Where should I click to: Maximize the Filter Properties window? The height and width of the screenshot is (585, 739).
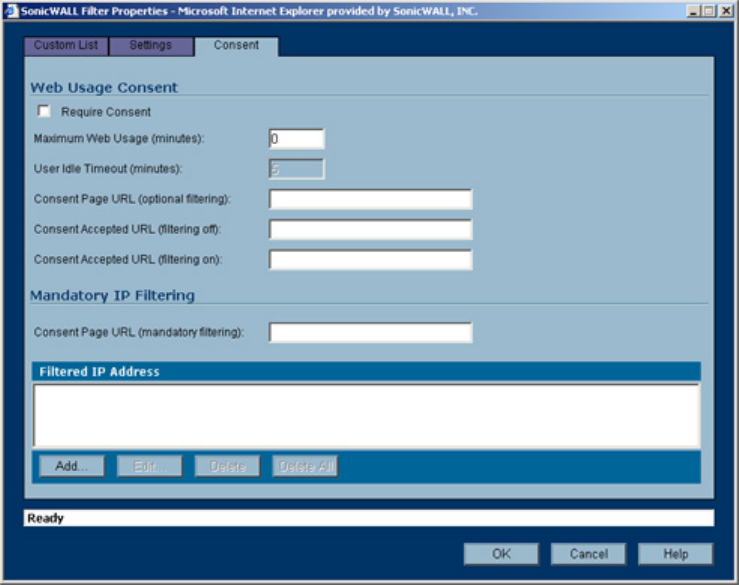point(708,11)
